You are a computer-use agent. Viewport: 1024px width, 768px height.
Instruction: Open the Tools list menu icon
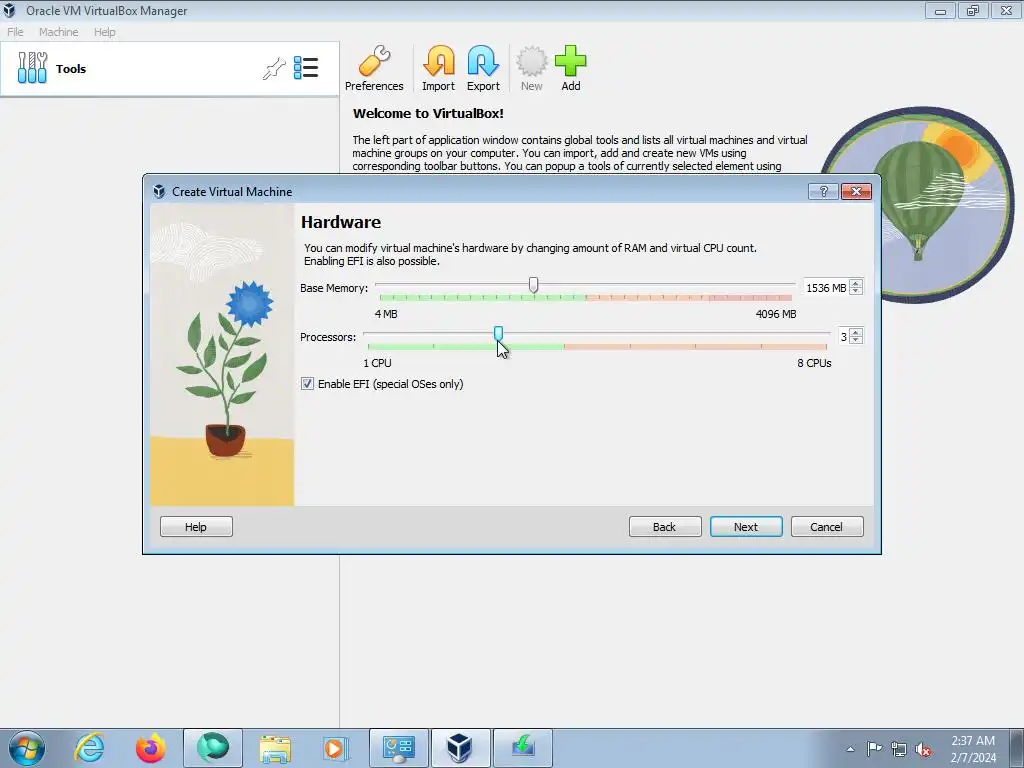[x=306, y=68]
